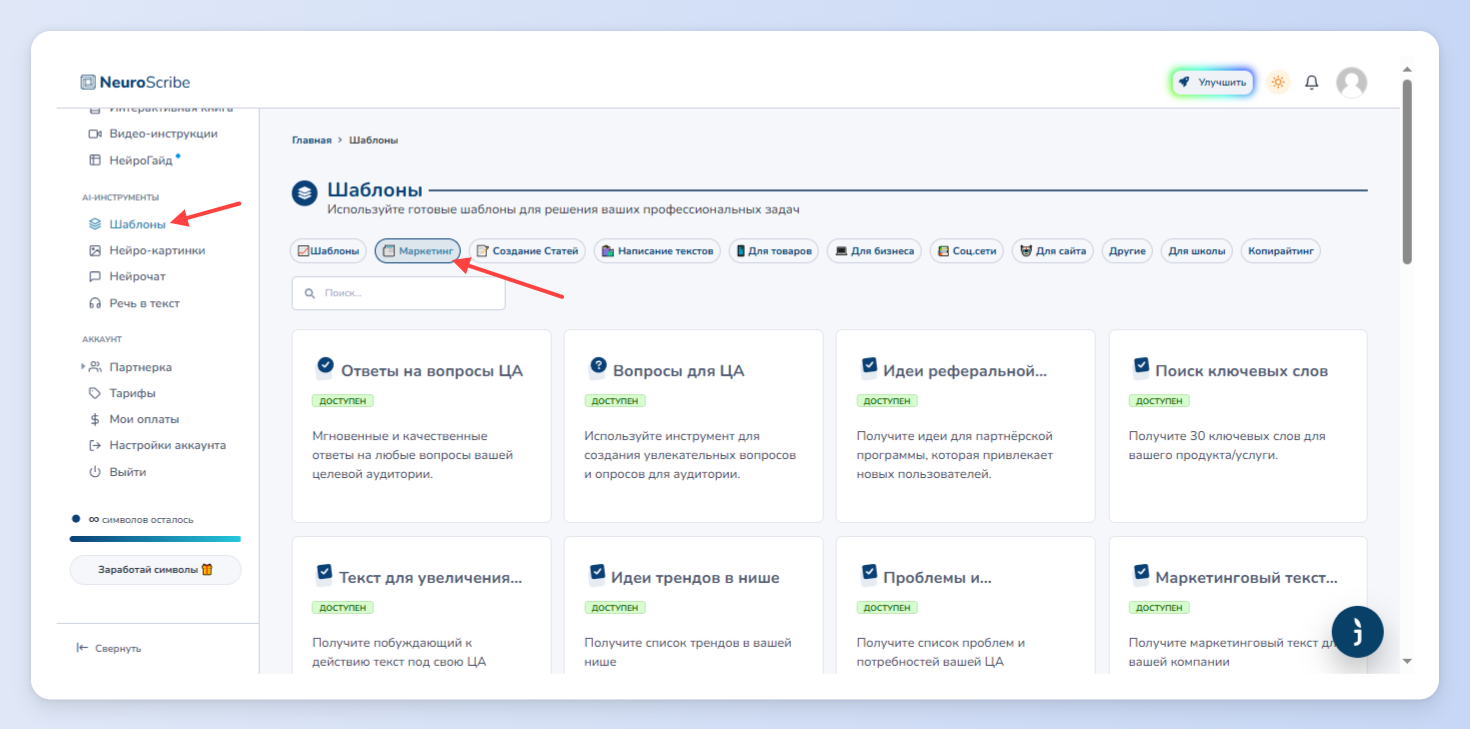
Task: Click the power icon beside Выйти
Action: pos(95,472)
